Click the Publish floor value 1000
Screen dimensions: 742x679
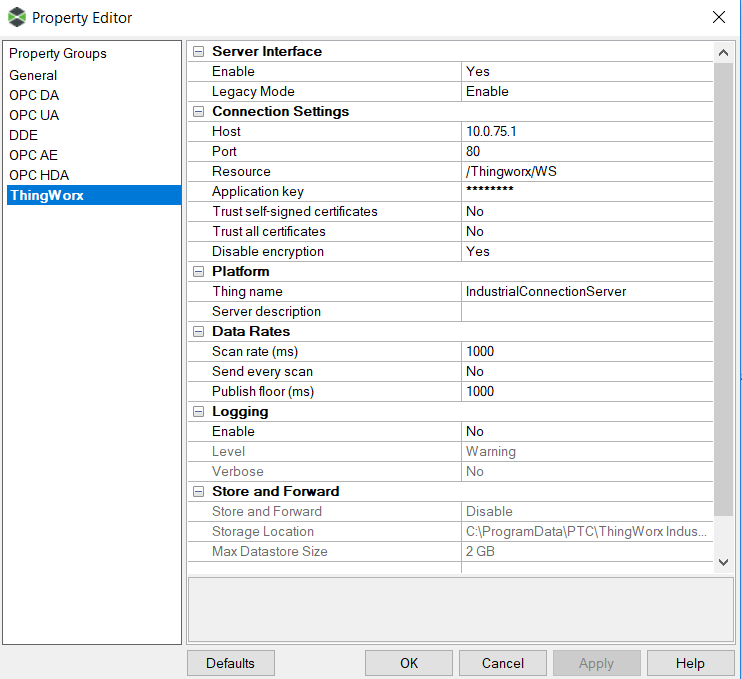[x=587, y=391]
